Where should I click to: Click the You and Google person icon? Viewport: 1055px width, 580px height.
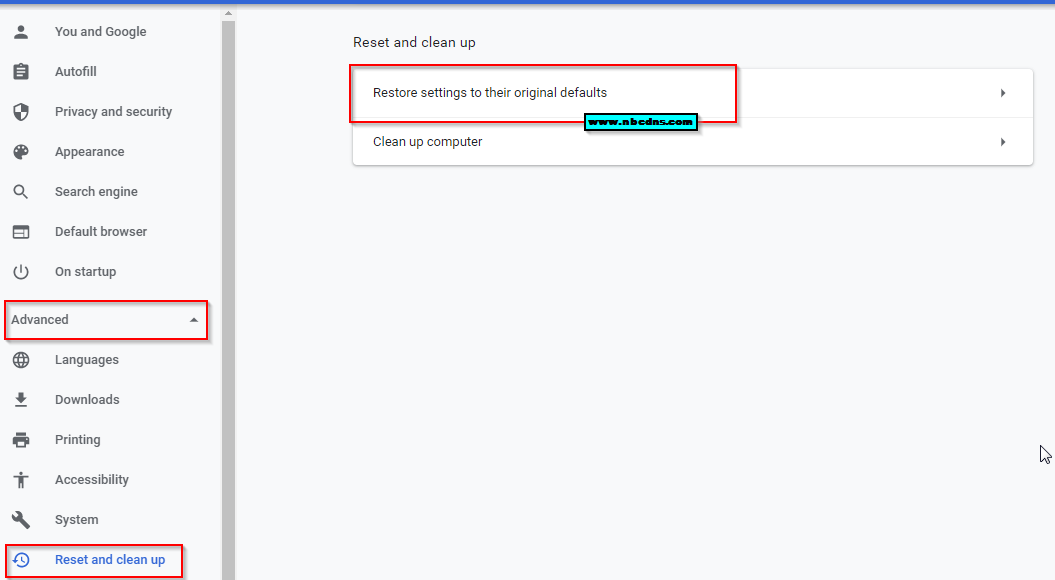tap(21, 32)
